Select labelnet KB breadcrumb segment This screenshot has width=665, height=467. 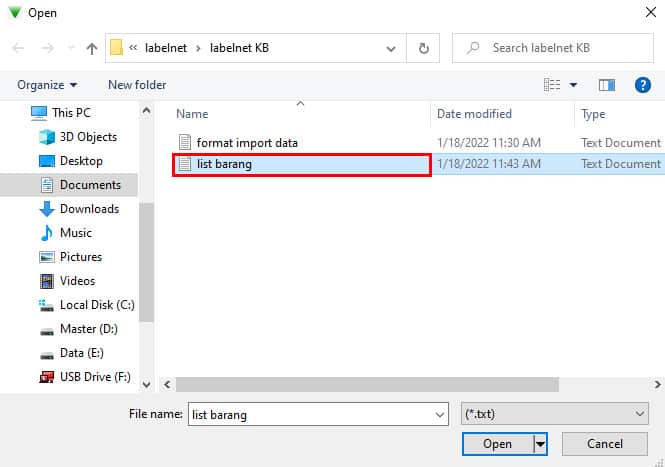pyautogui.click(x=239, y=48)
